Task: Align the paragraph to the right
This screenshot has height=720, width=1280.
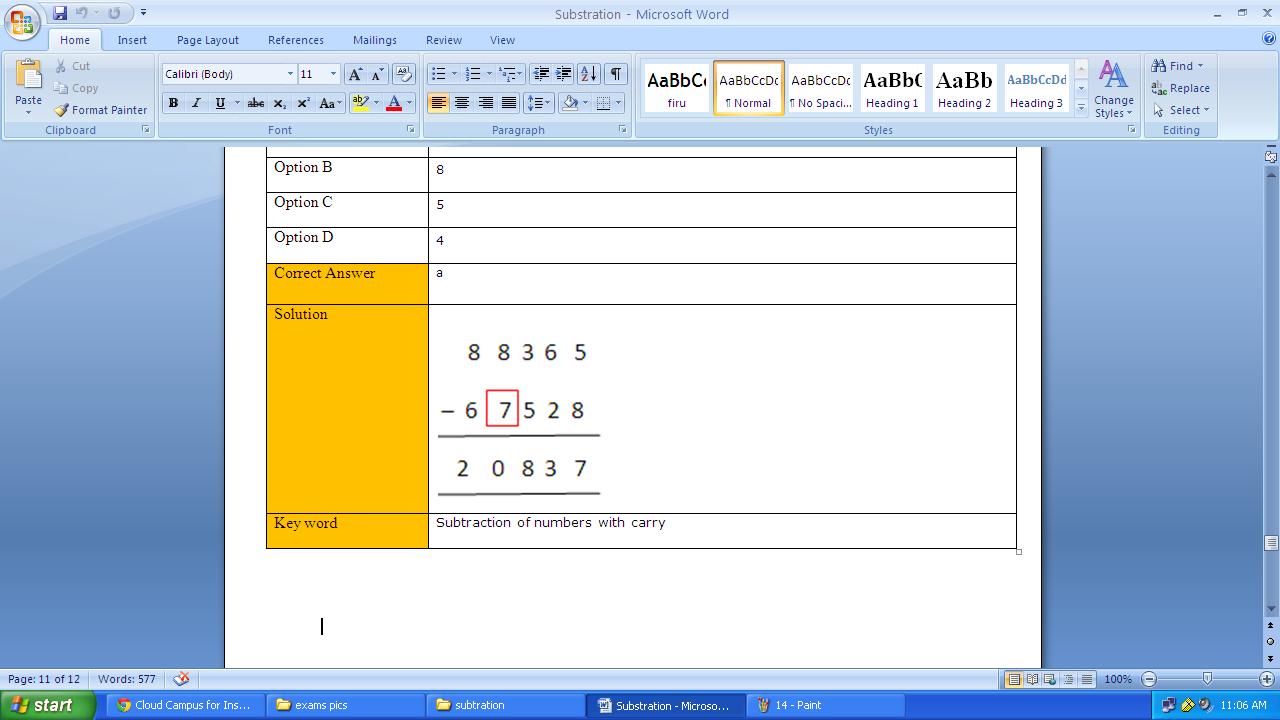Action: (x=486, y=103)
